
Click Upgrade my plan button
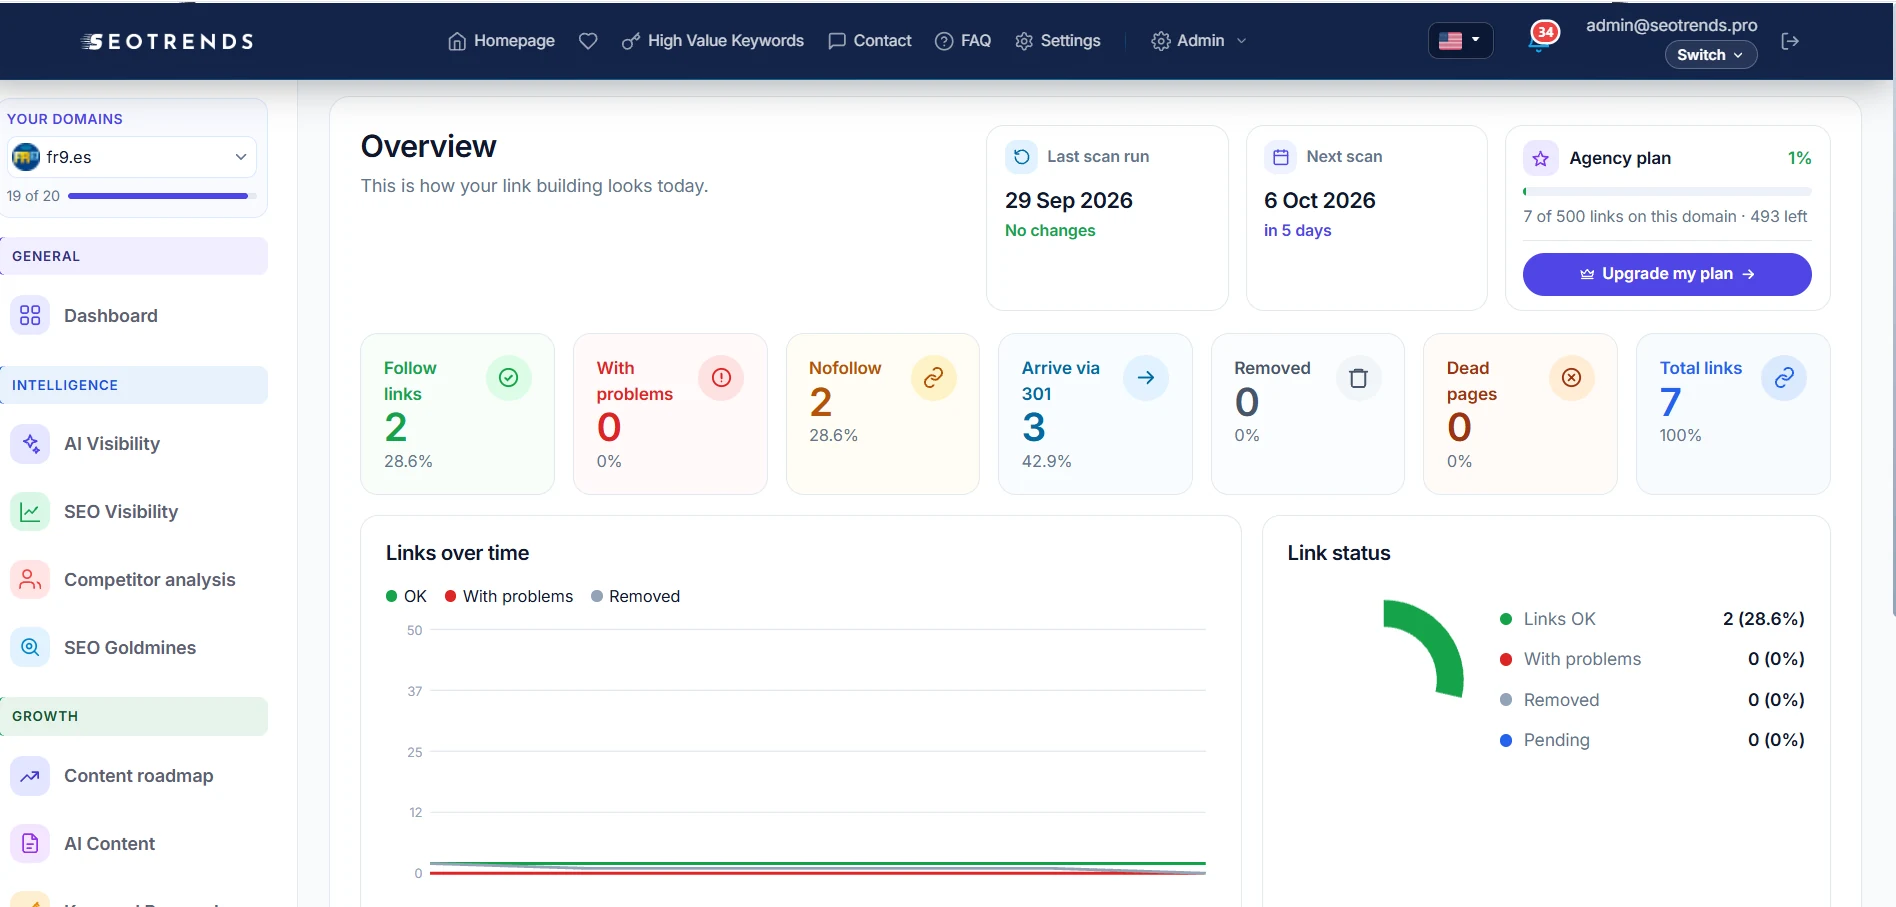pyautogui.click(x=1667, y=274)
